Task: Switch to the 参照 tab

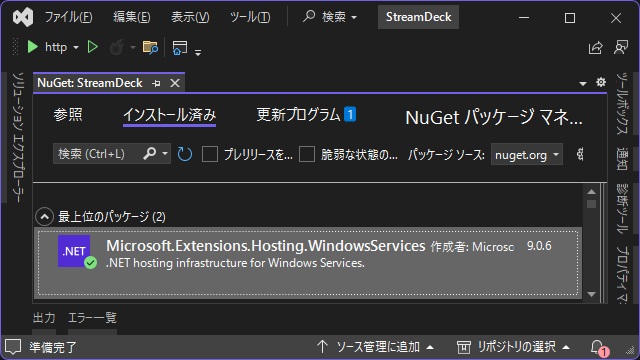Action: click(x=68, y=115)
